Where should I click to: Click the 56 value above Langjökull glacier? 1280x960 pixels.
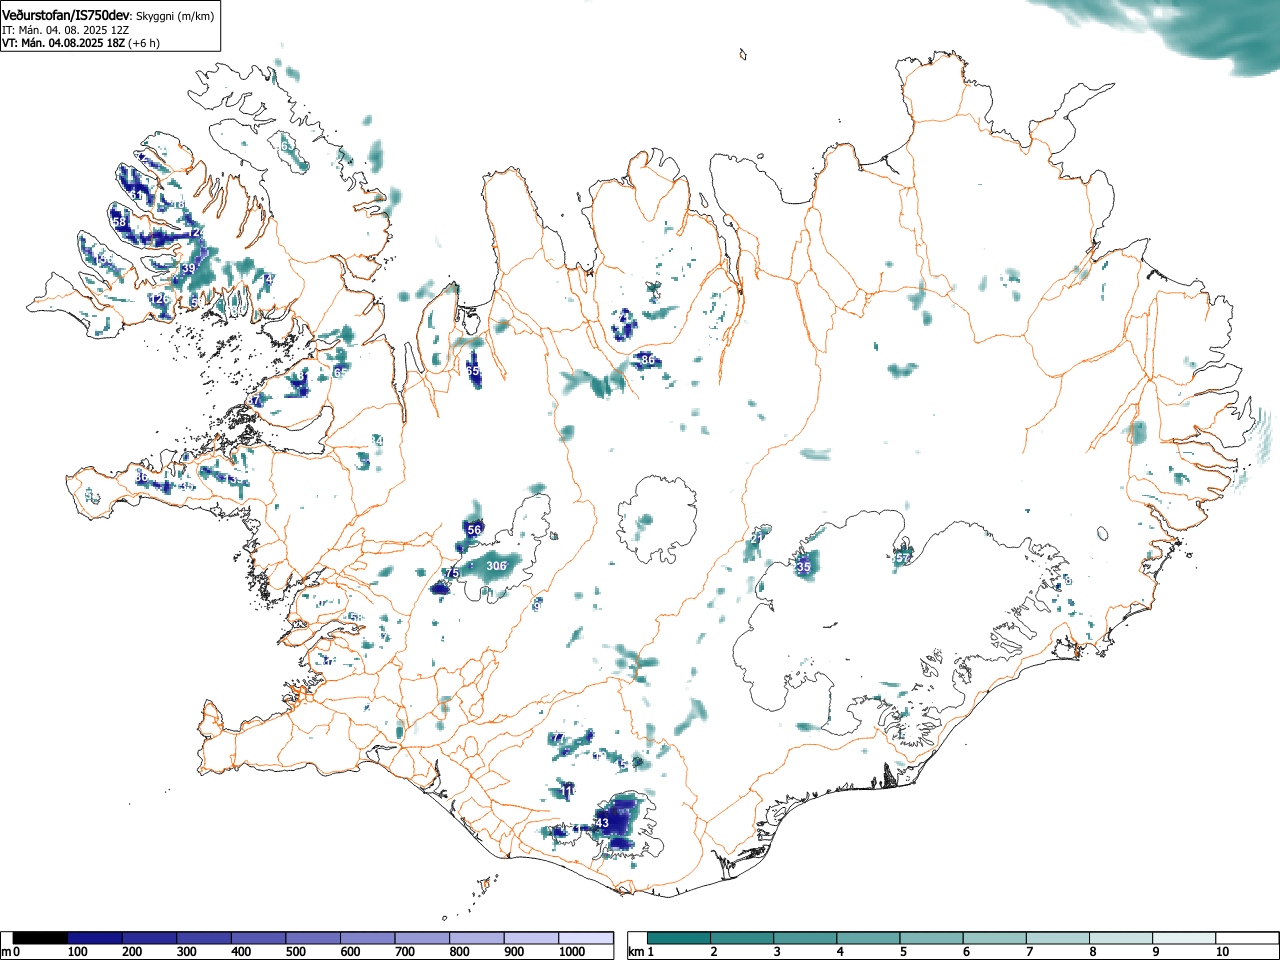tap(474, 530)
